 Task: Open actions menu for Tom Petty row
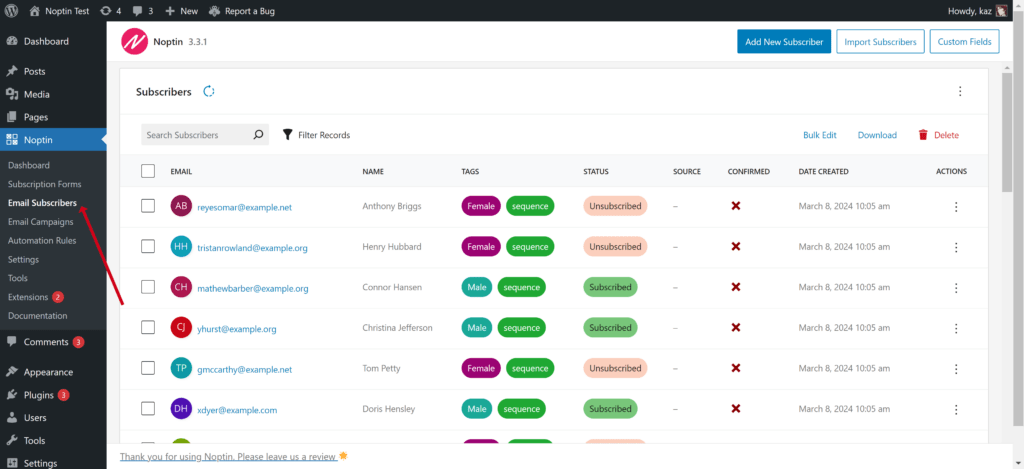[x=956, y=369]
